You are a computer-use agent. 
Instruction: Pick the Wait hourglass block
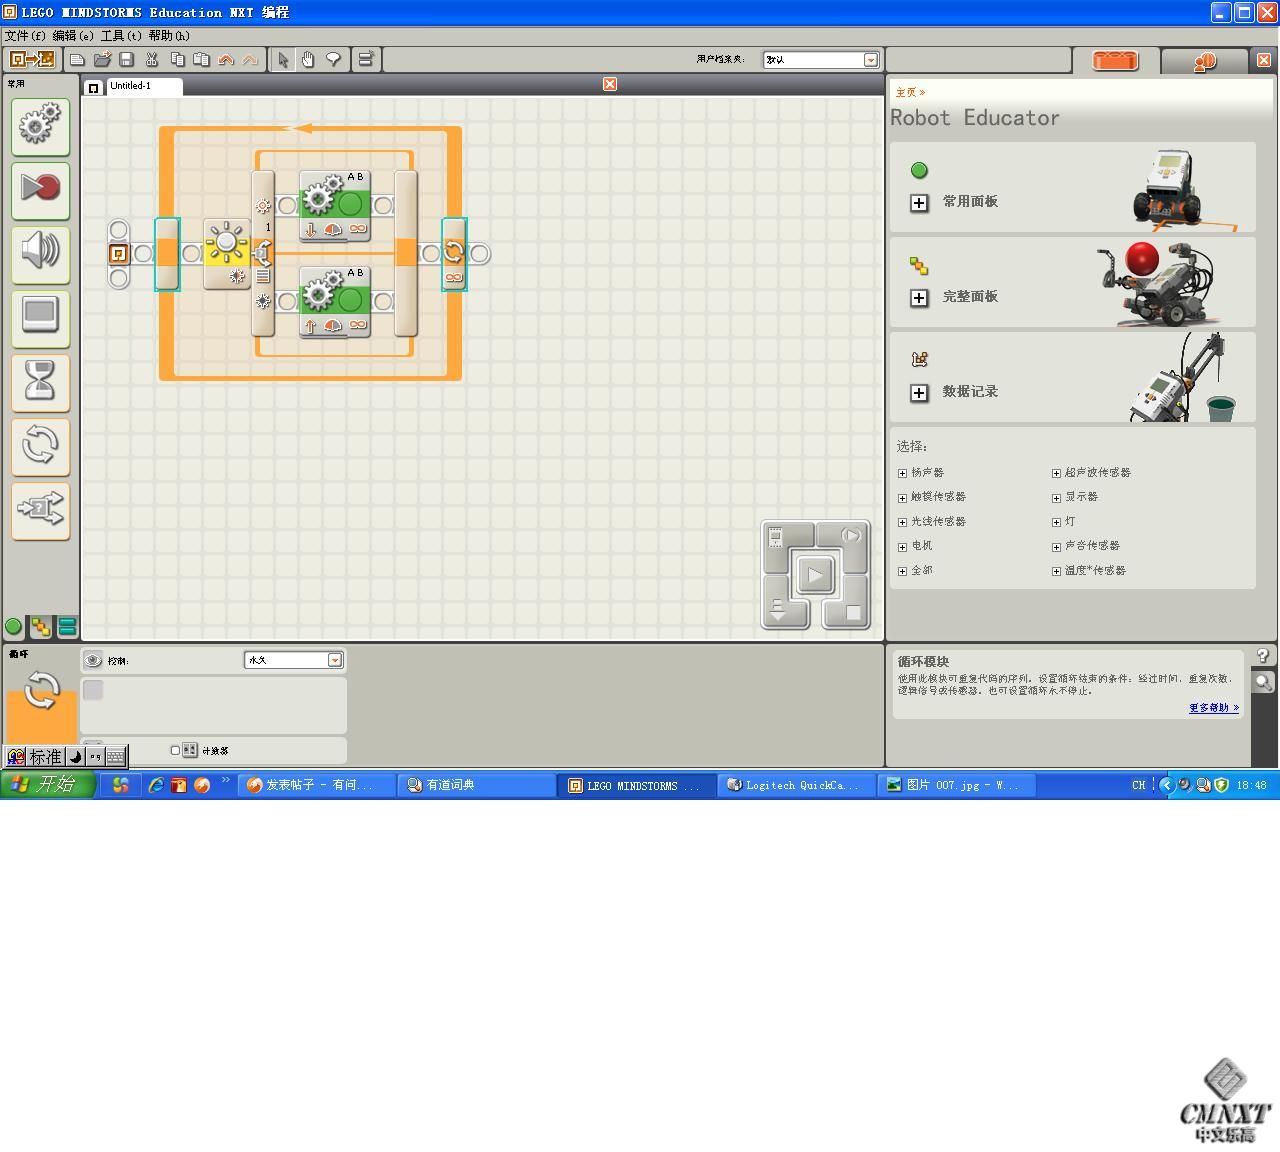click(x=40, y=382)
